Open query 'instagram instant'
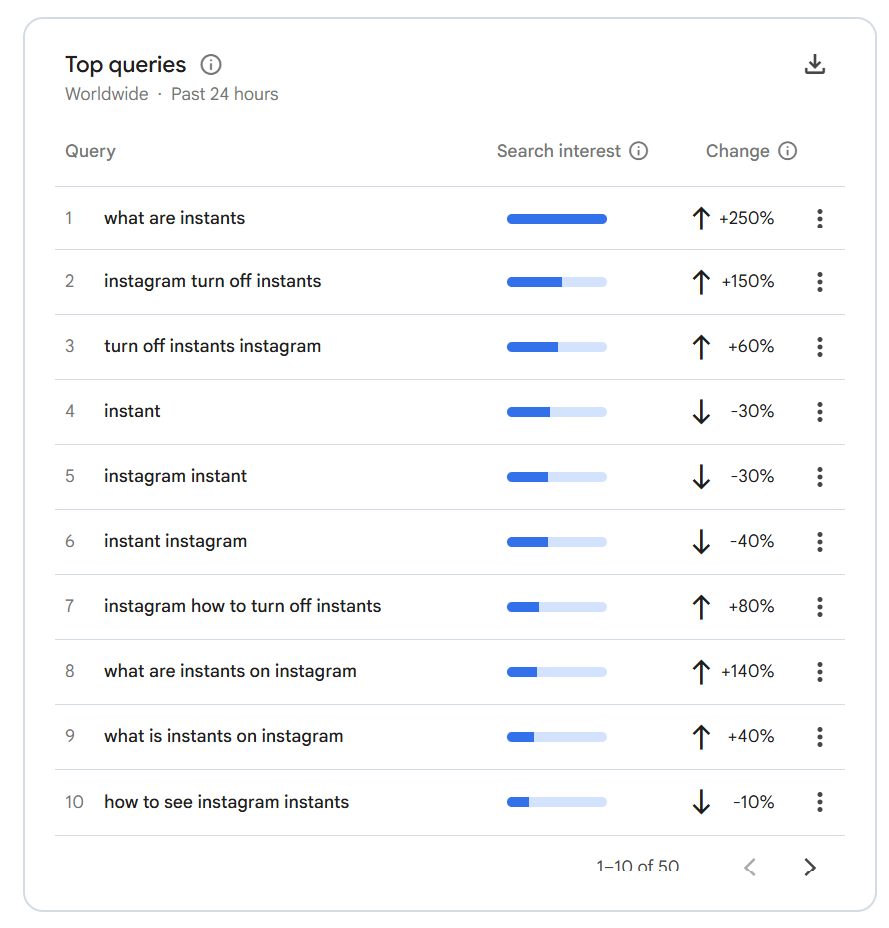 (x=175, y=476)
